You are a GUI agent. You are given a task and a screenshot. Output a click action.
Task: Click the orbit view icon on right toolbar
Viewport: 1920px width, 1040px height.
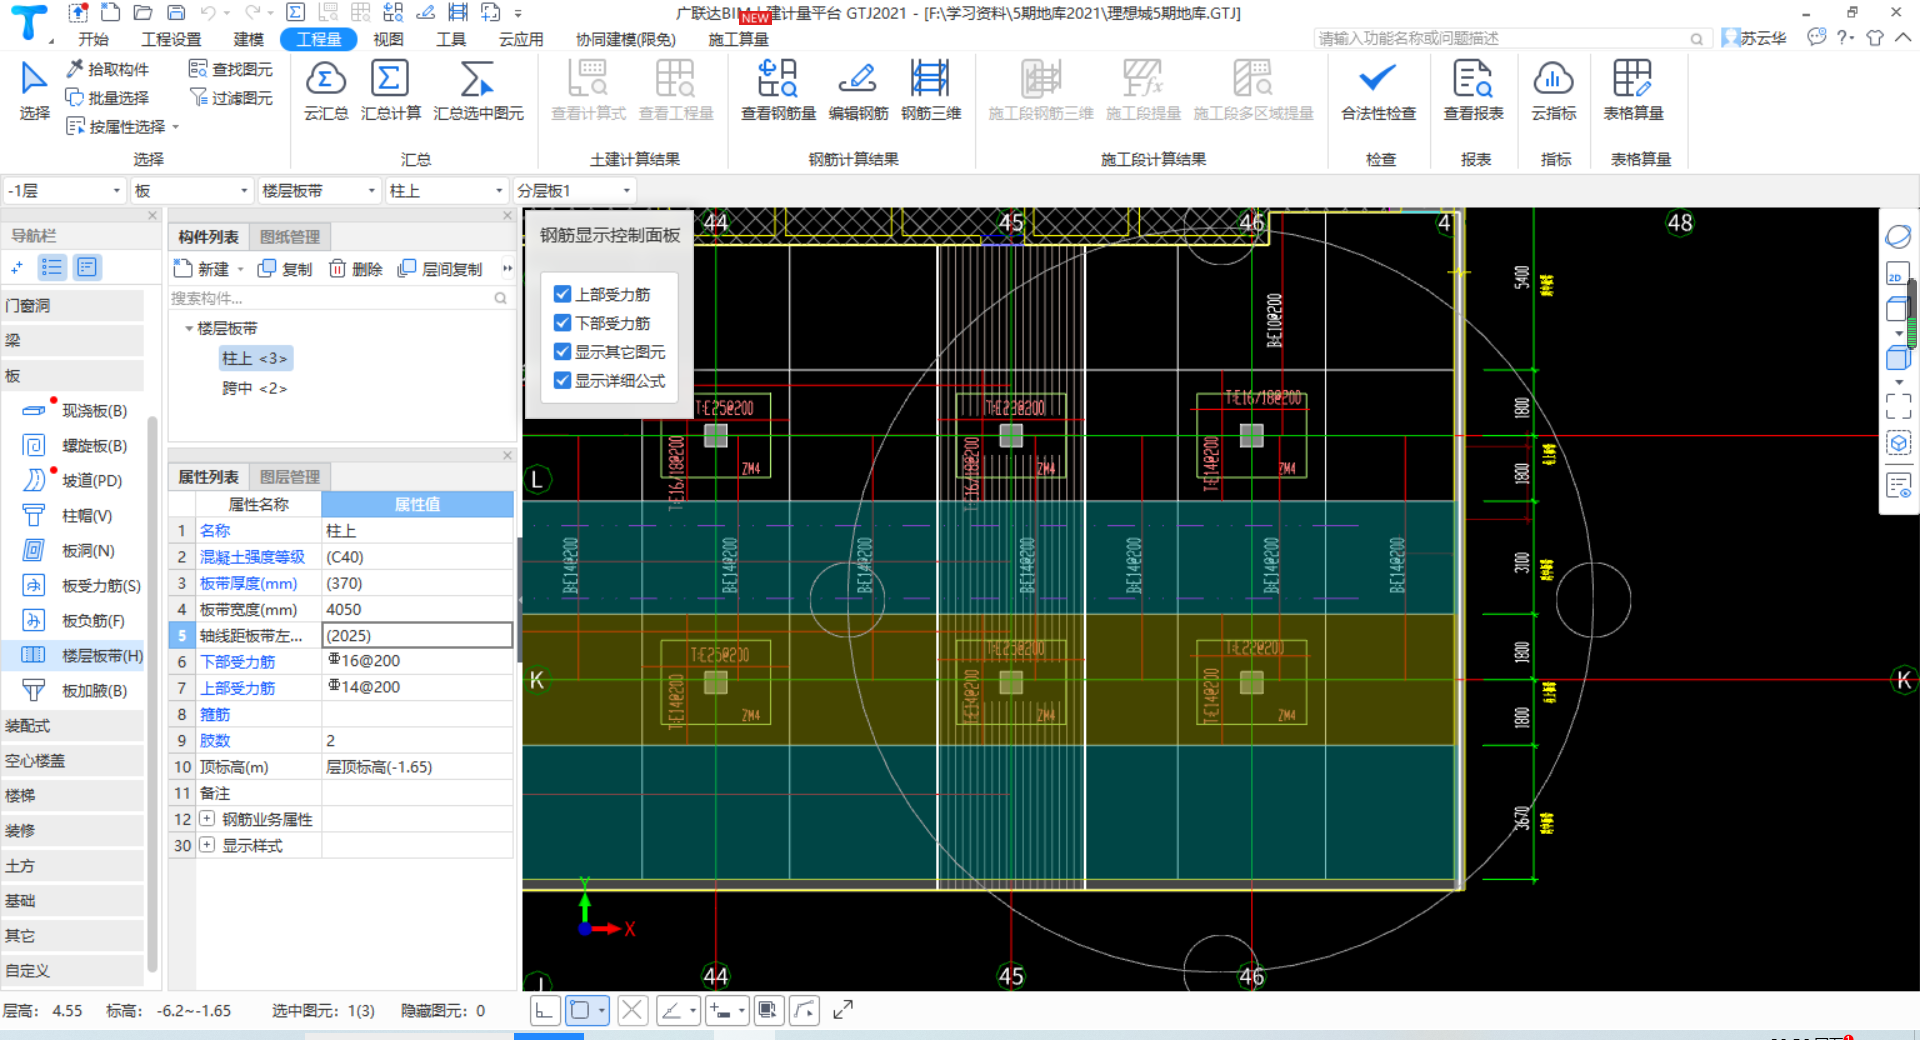click(1897, 237)
